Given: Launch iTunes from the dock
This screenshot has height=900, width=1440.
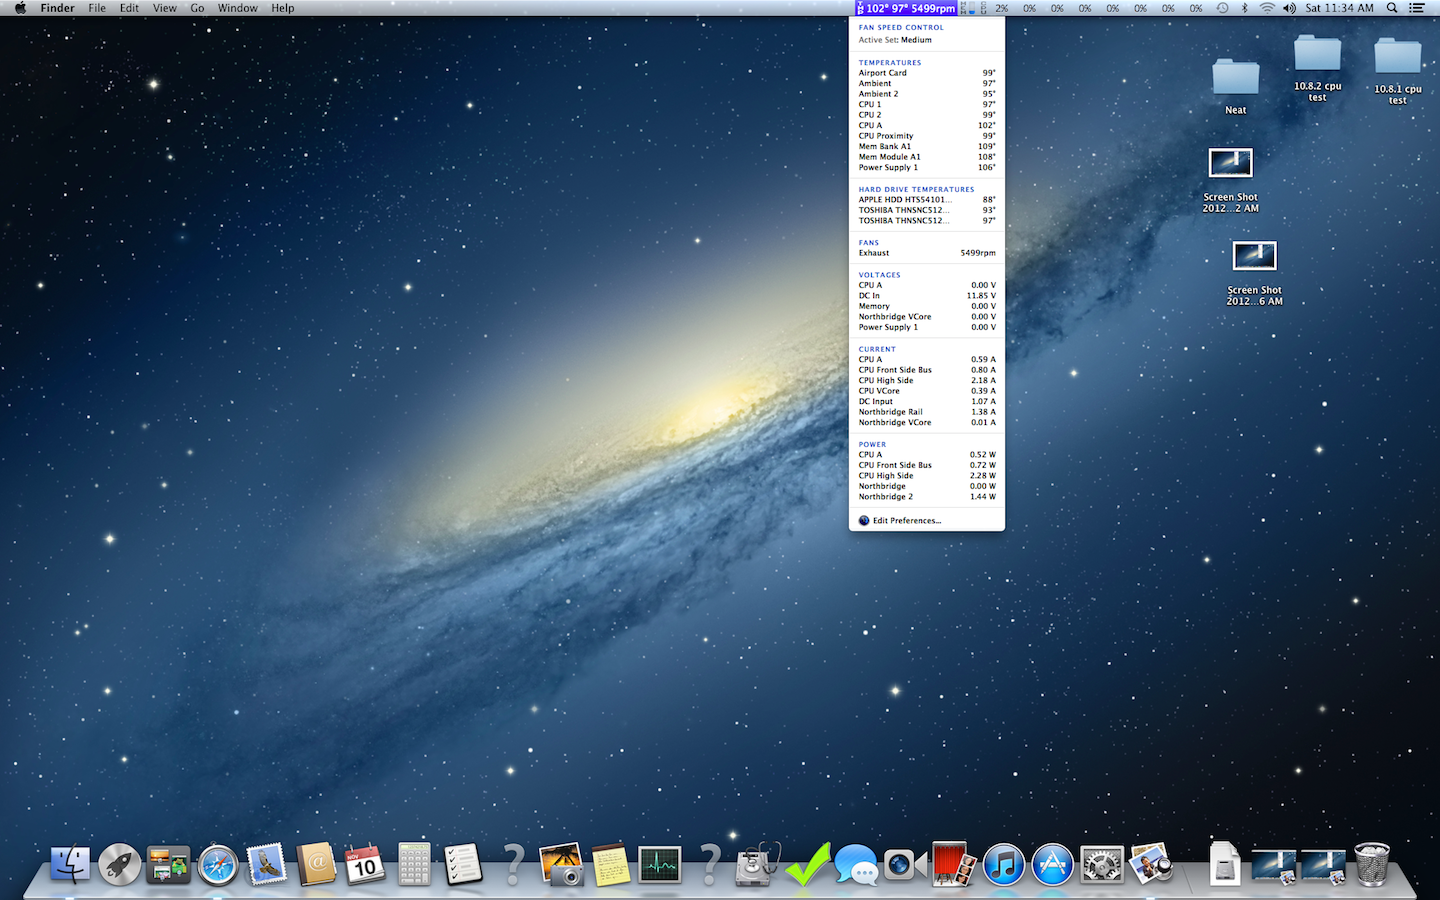Looking at the screenshot, I should pyautogui.click(x=1003, y=865).
